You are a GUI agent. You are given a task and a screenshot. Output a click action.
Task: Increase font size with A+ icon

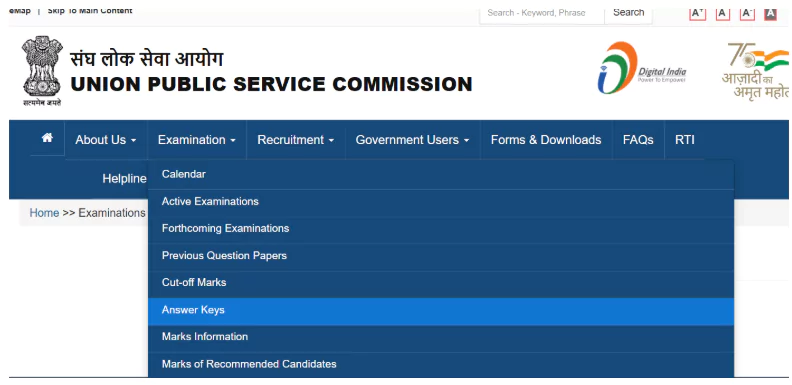698,13
